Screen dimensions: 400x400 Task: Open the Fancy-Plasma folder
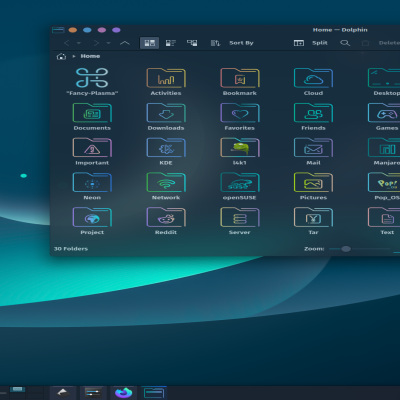click(92, 82)
